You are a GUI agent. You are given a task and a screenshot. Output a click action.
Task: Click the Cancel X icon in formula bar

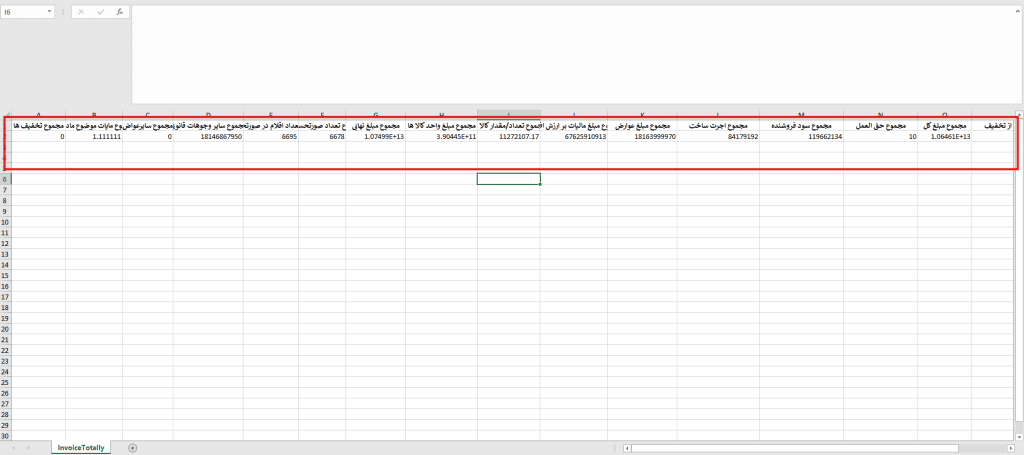pyautogui.click(x=81, y=12)
